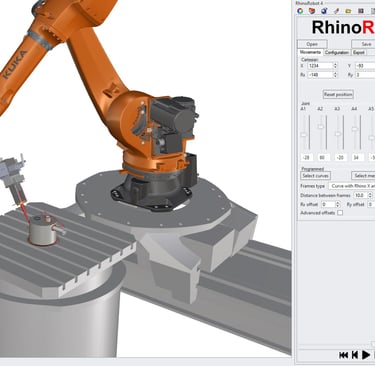Enable the Advanced offsets checkbox
This screenshot has width=375, height=366.
click(340, 213)
